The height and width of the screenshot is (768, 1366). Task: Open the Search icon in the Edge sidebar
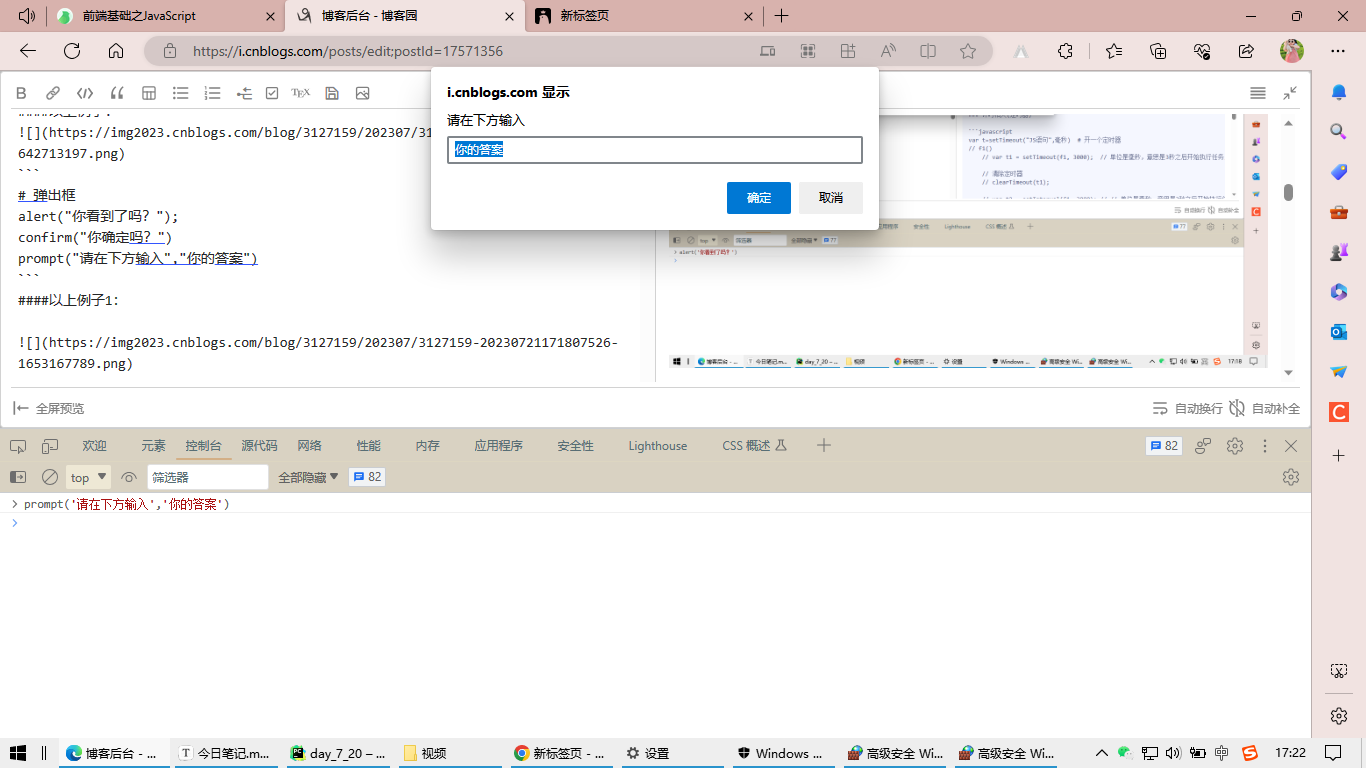click(x=1339, y=131)
